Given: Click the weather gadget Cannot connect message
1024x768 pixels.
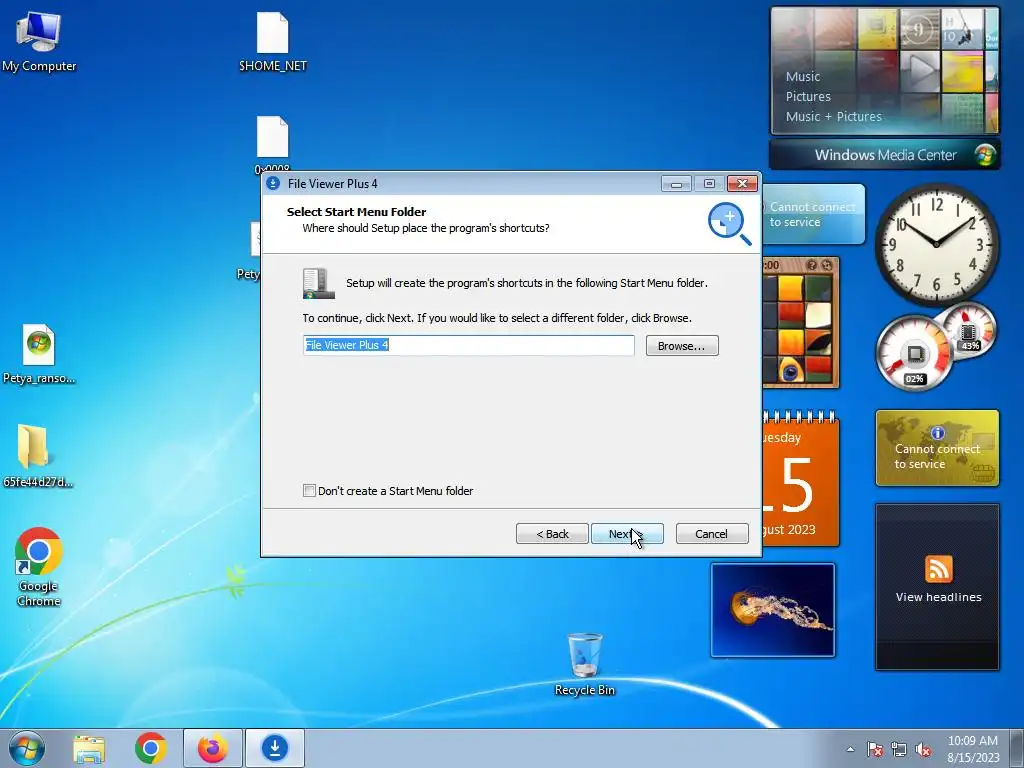Looking at the screenshot, I should [x=813, y=214].
